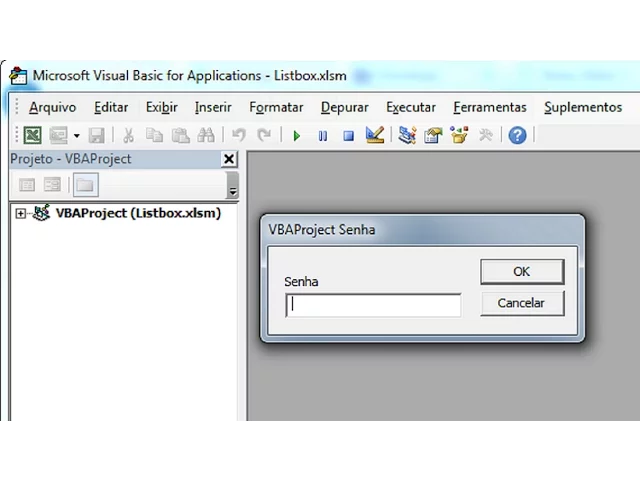Click the Break pause icon

tap(322, 136)
